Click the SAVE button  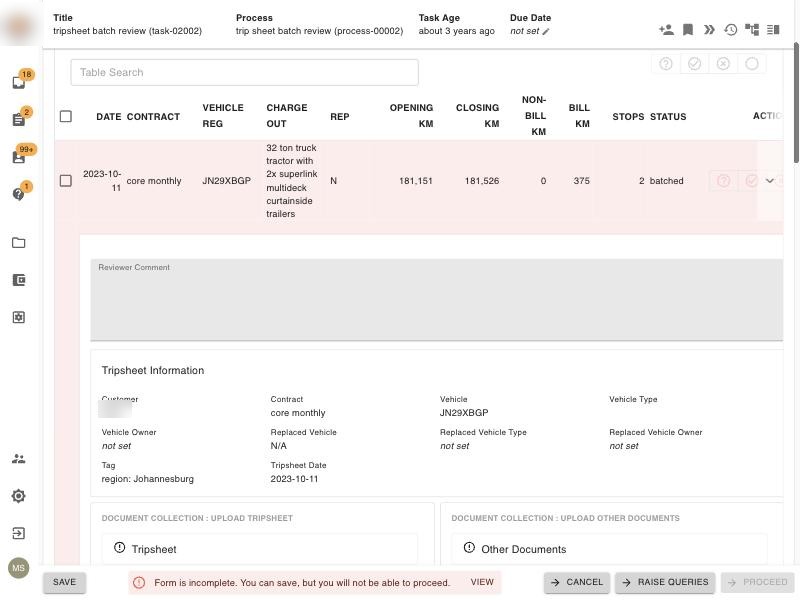pyautogui.click(x=64, y=582)
